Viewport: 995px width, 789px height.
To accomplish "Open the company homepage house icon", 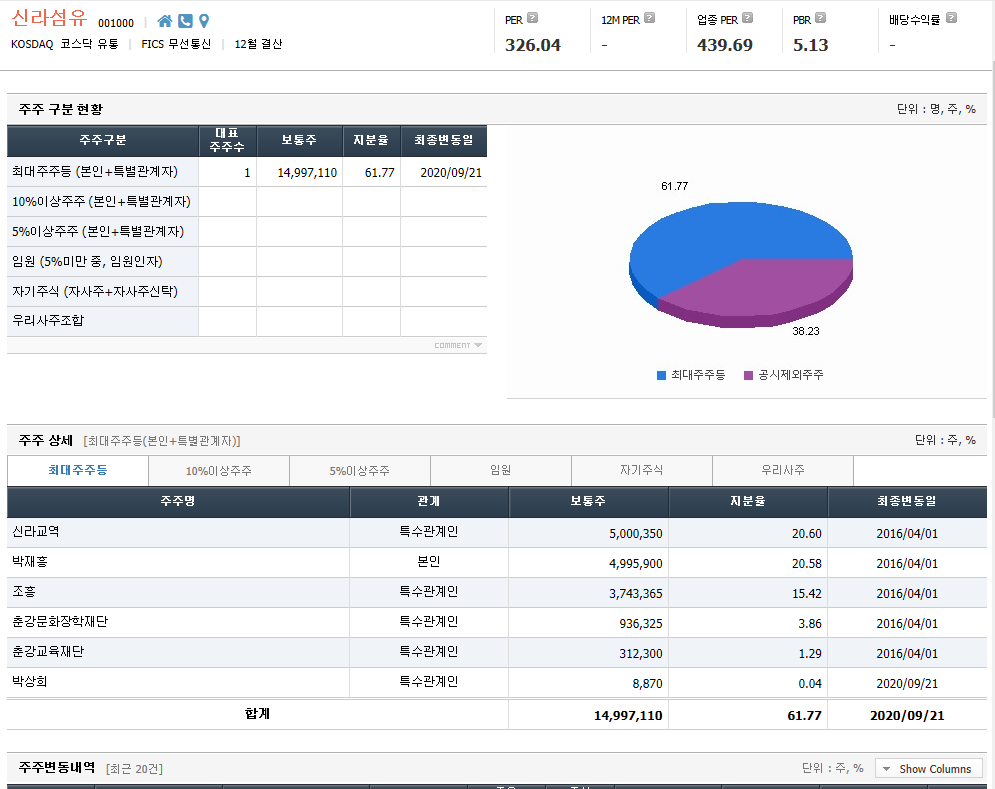I will (164, 21).
